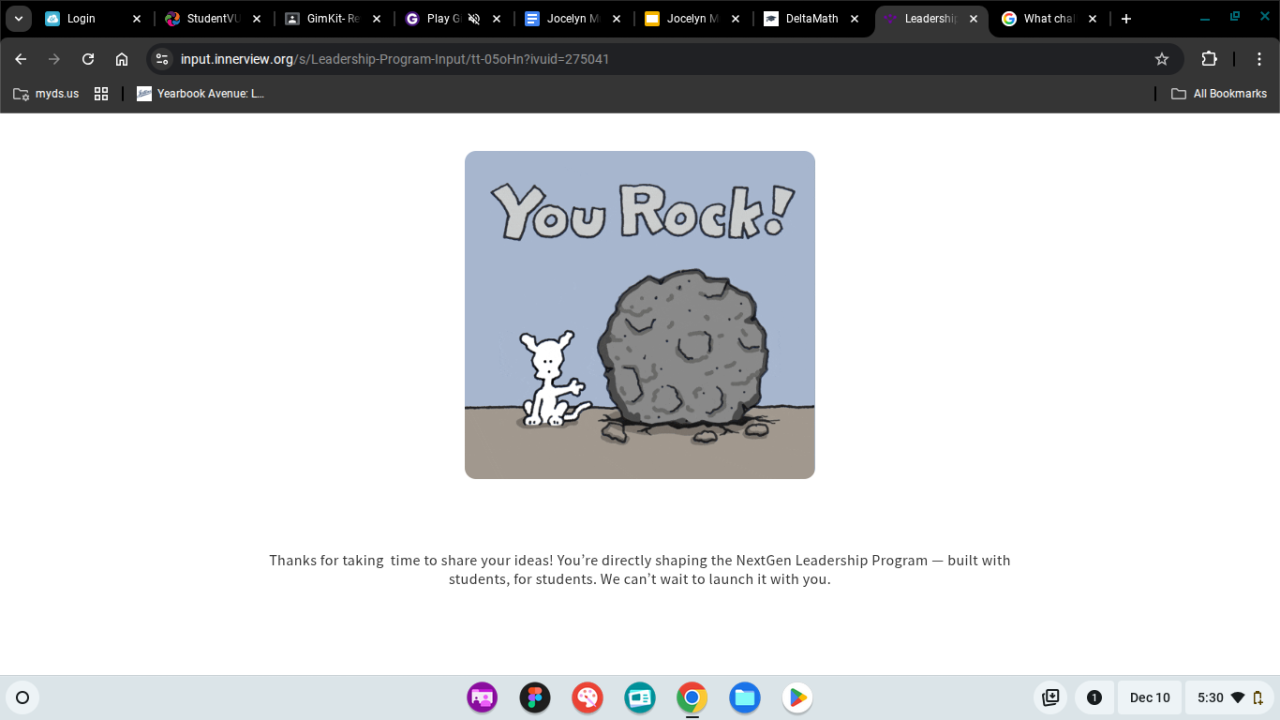Click the You Rock cartoon image
The width and height of the screenshot is (1280, 720).
coord(640,315)
